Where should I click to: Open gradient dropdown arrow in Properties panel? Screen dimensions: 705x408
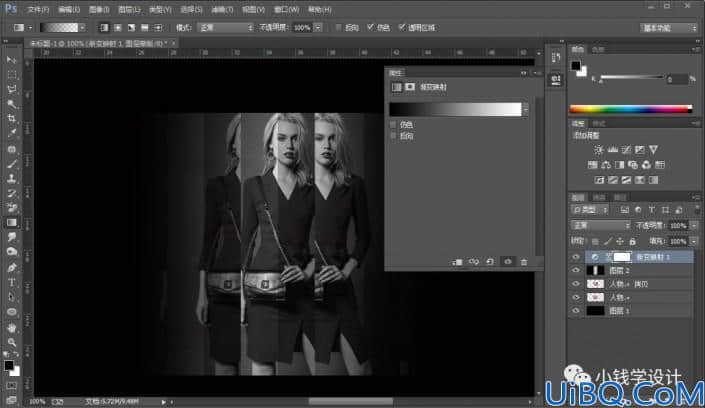[525, 109]
